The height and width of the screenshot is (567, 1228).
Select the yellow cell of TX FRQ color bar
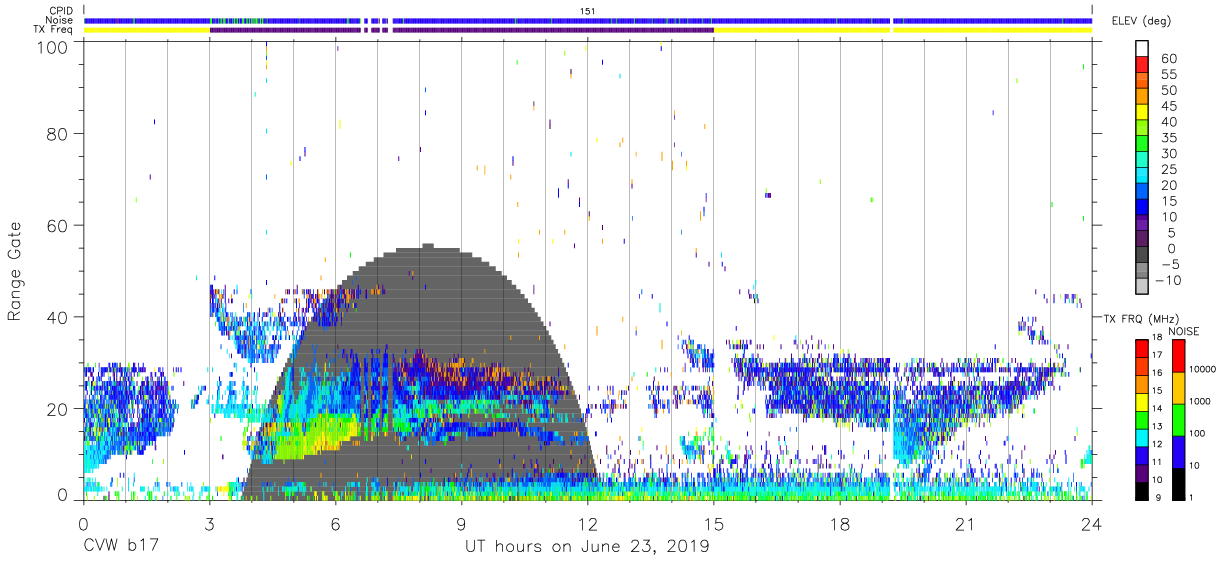[1142, 400]
